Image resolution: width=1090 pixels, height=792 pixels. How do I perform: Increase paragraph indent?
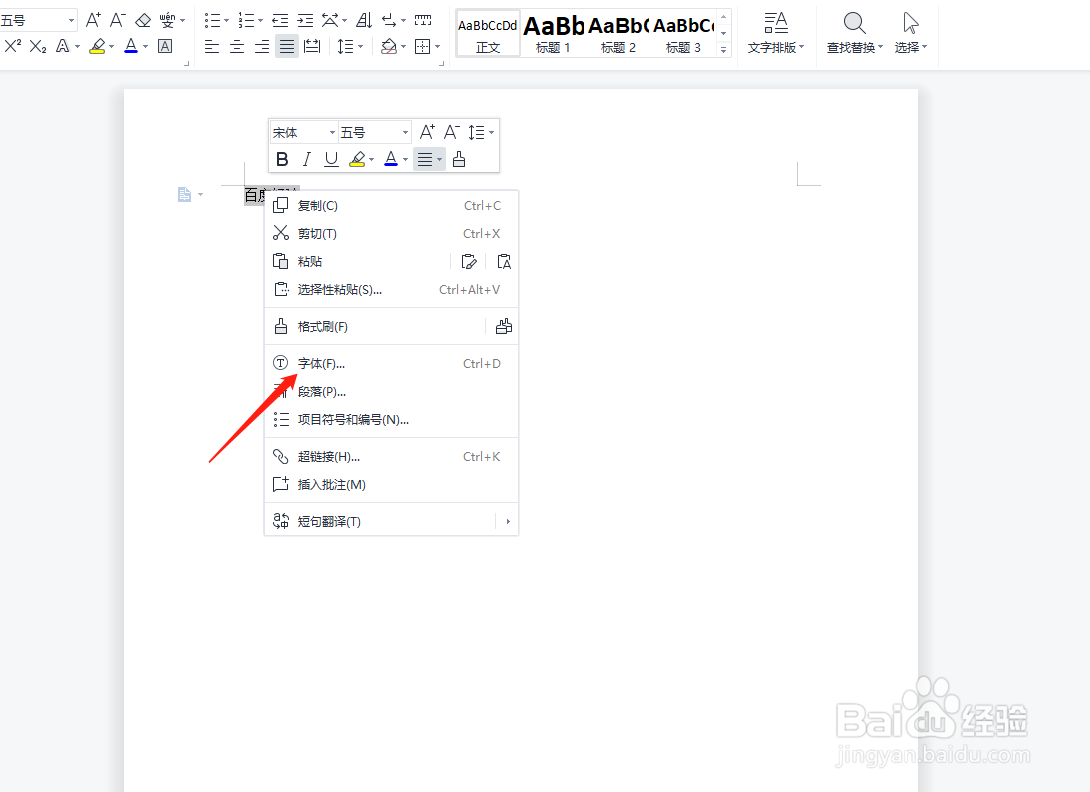click(305, 20)
